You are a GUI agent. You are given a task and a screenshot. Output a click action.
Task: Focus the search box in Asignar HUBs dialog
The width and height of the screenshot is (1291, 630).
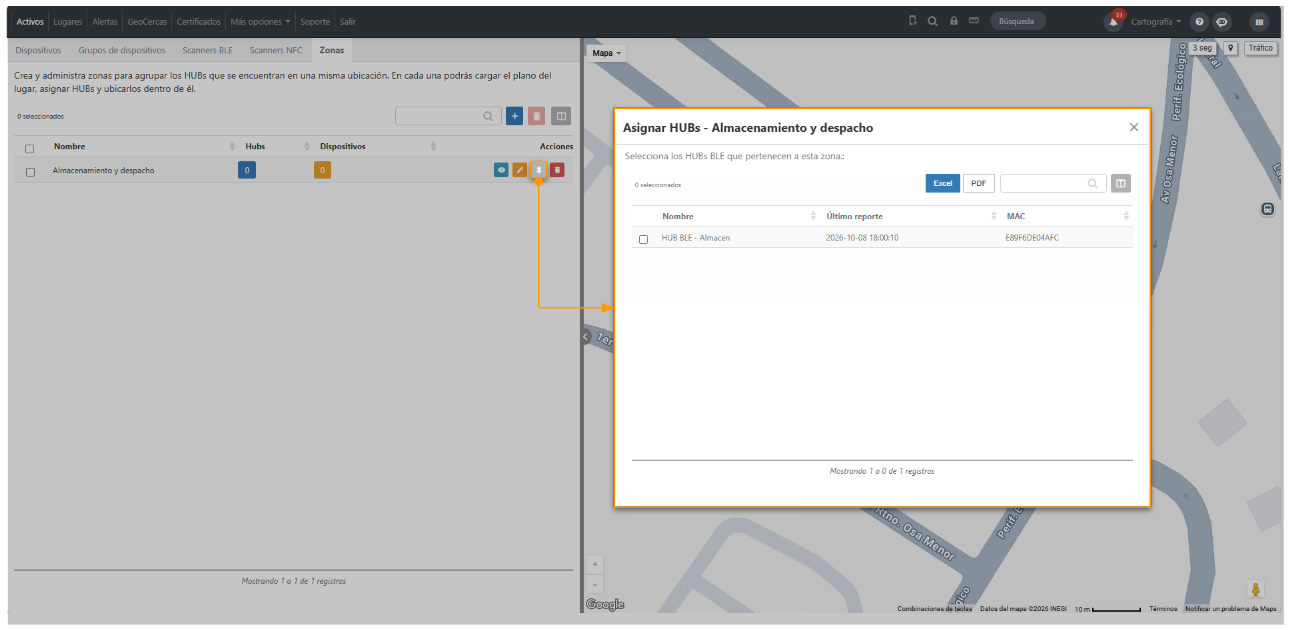(x=1053, y=183)
